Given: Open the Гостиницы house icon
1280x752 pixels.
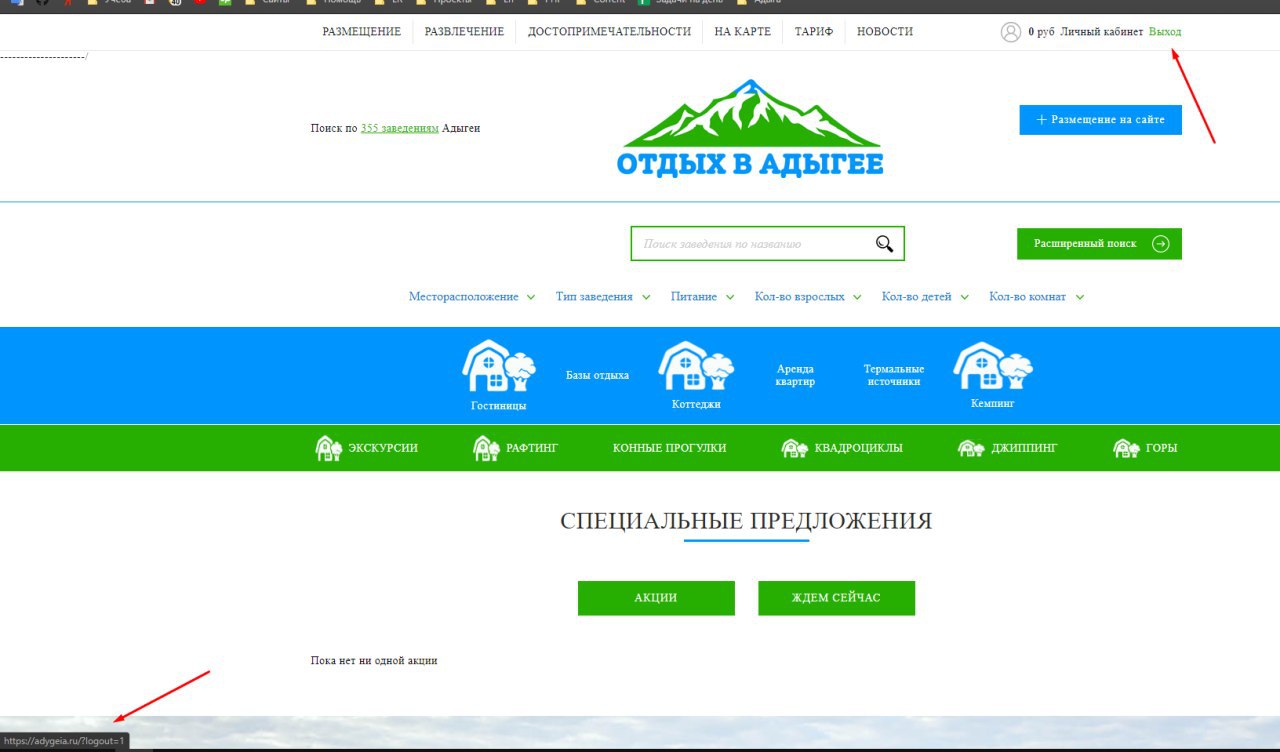Looking at the screenshot, I should tap(499, 367).
